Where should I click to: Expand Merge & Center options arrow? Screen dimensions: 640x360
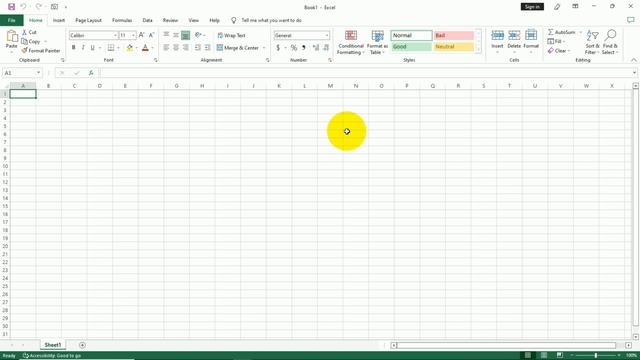click(x=264, y=48)
